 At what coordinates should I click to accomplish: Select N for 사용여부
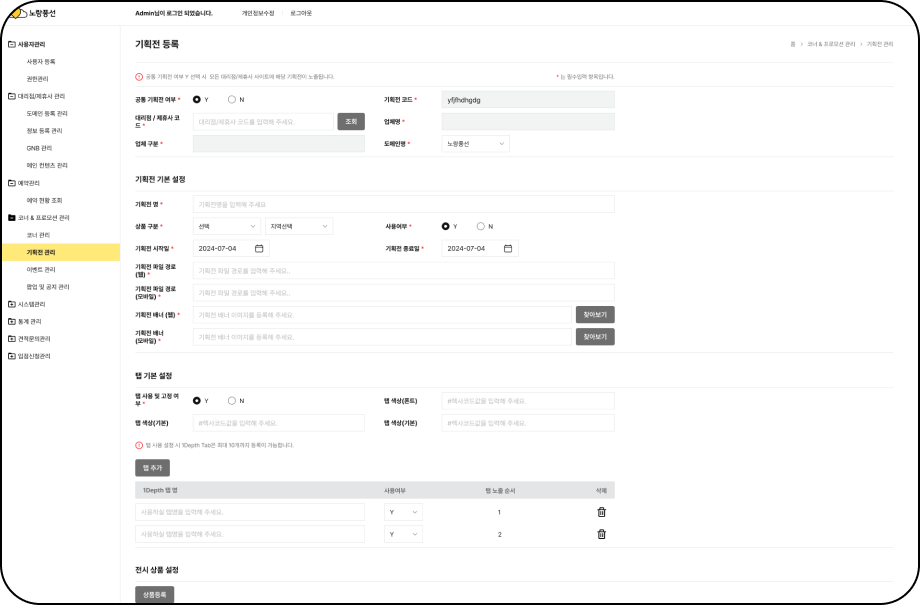(x=481, y=226)
